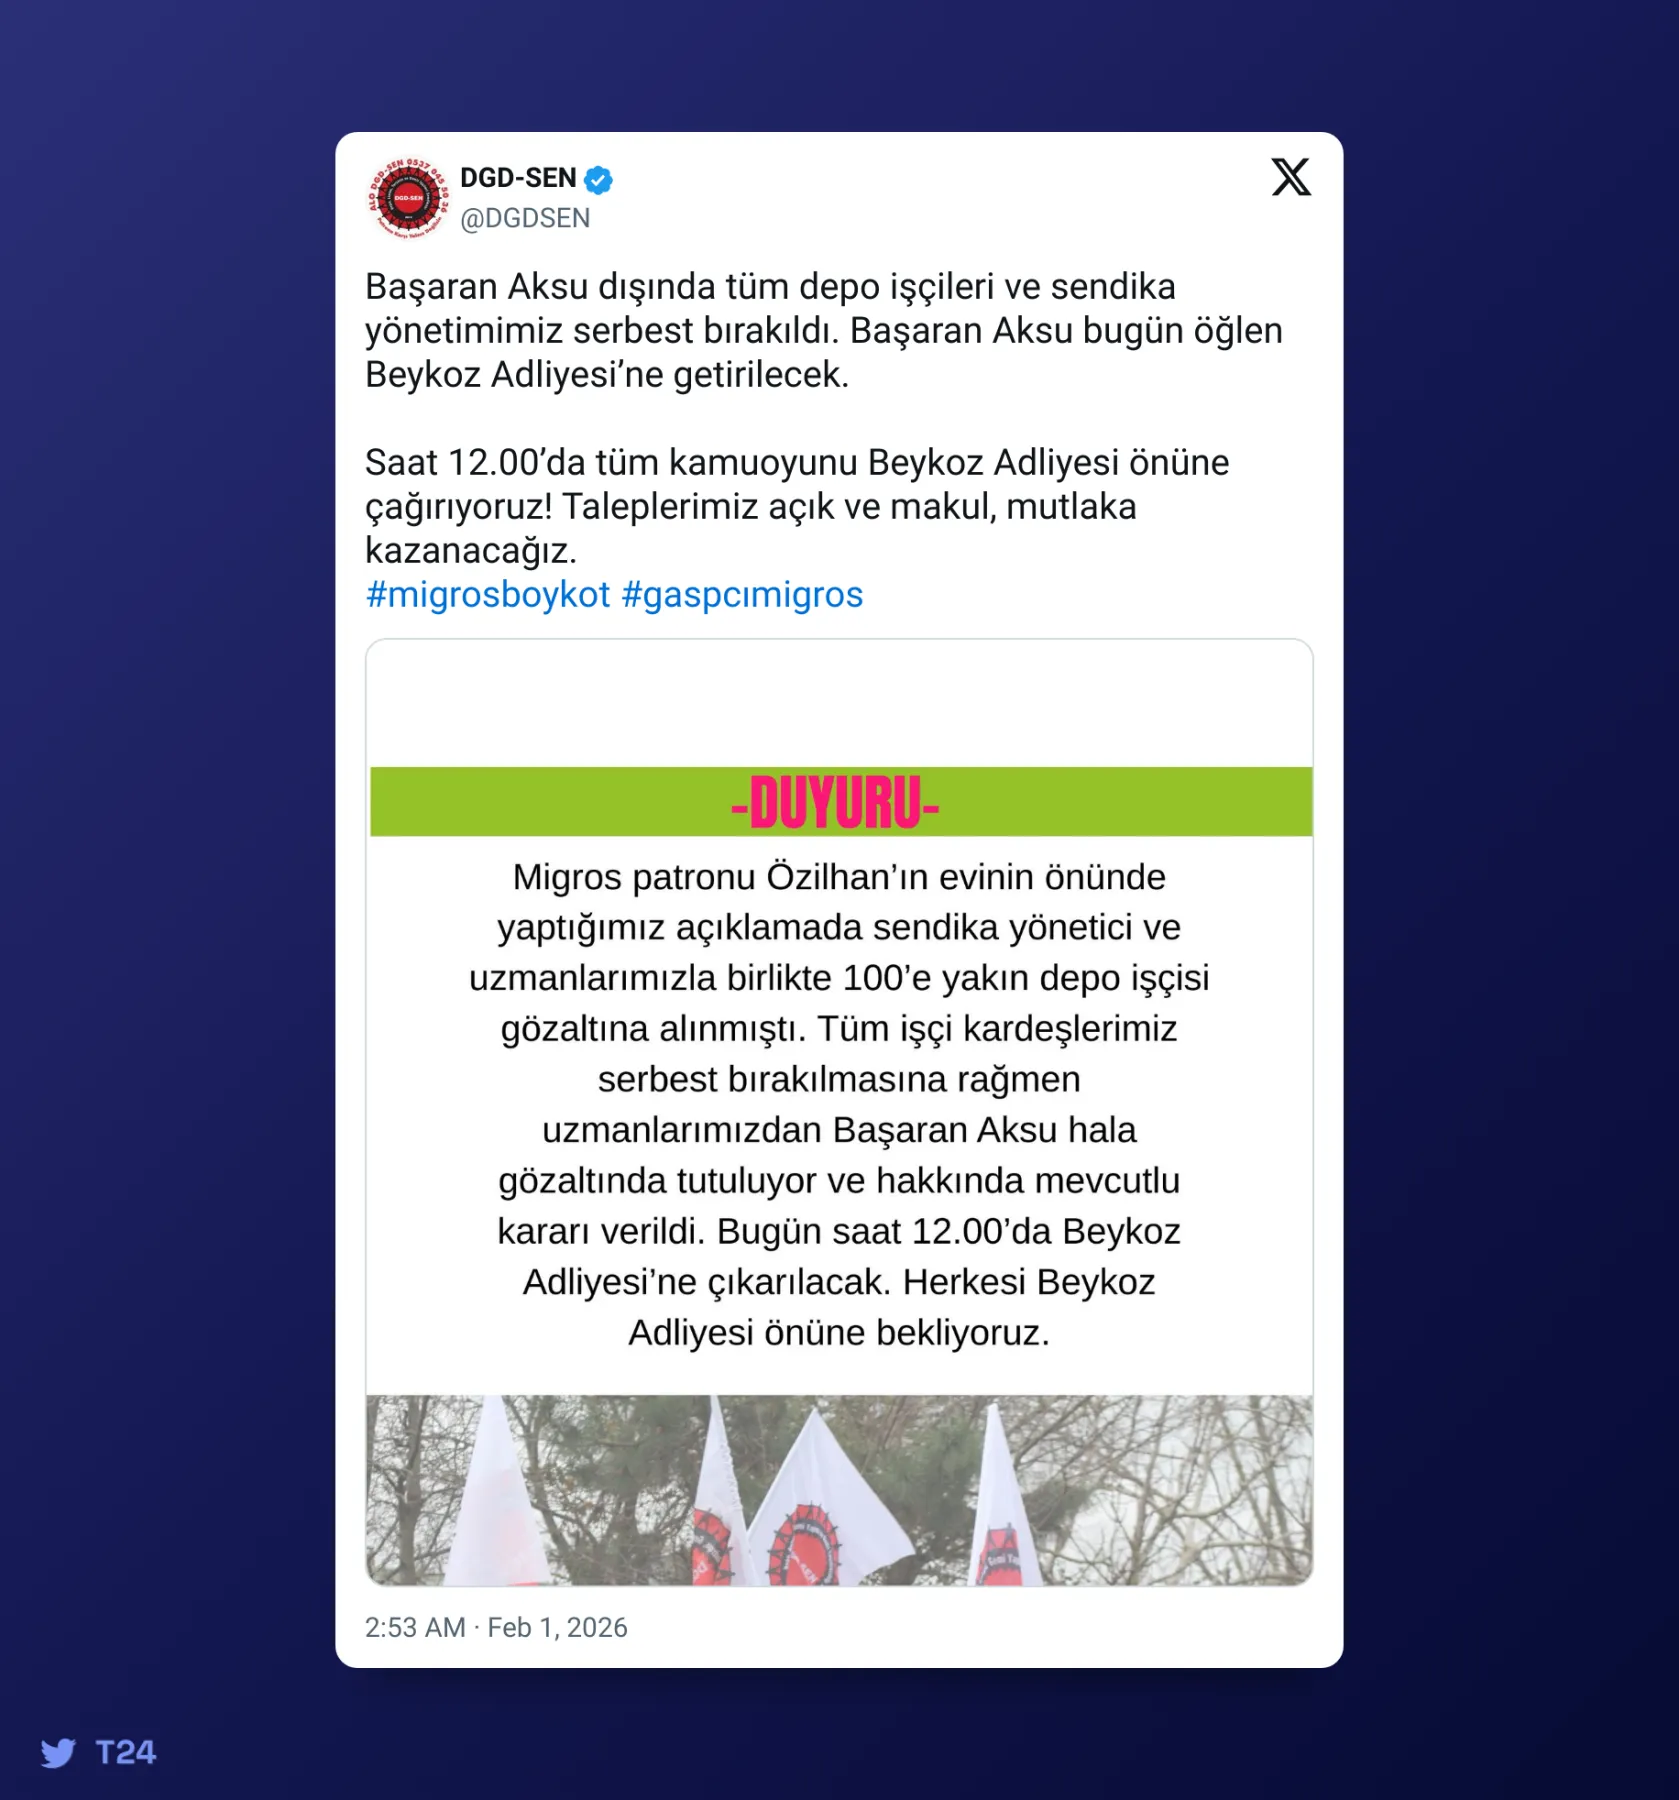Open the DGD-SEN profile avatar

408,198
